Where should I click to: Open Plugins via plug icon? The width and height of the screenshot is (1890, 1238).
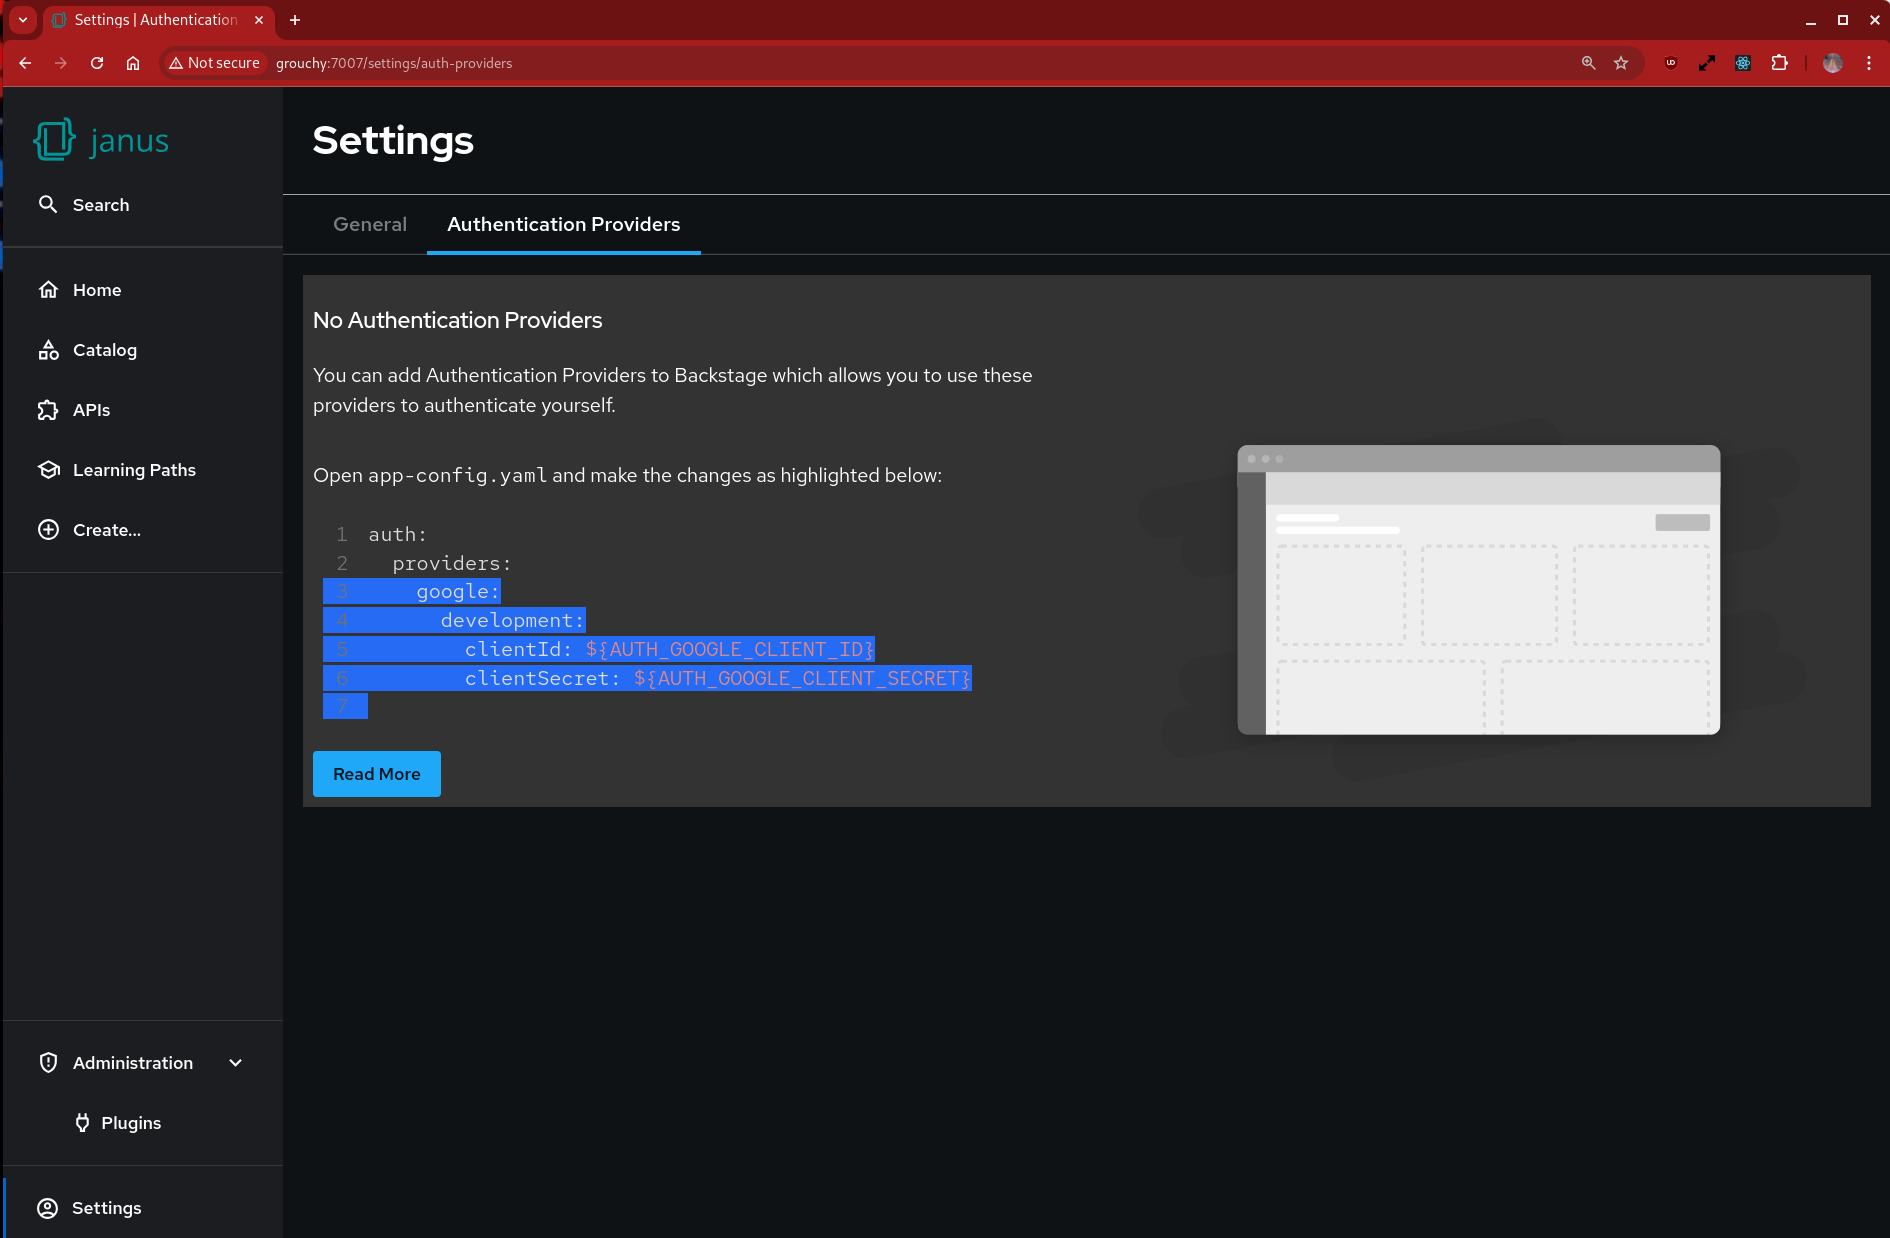[x=83, y=1123]
